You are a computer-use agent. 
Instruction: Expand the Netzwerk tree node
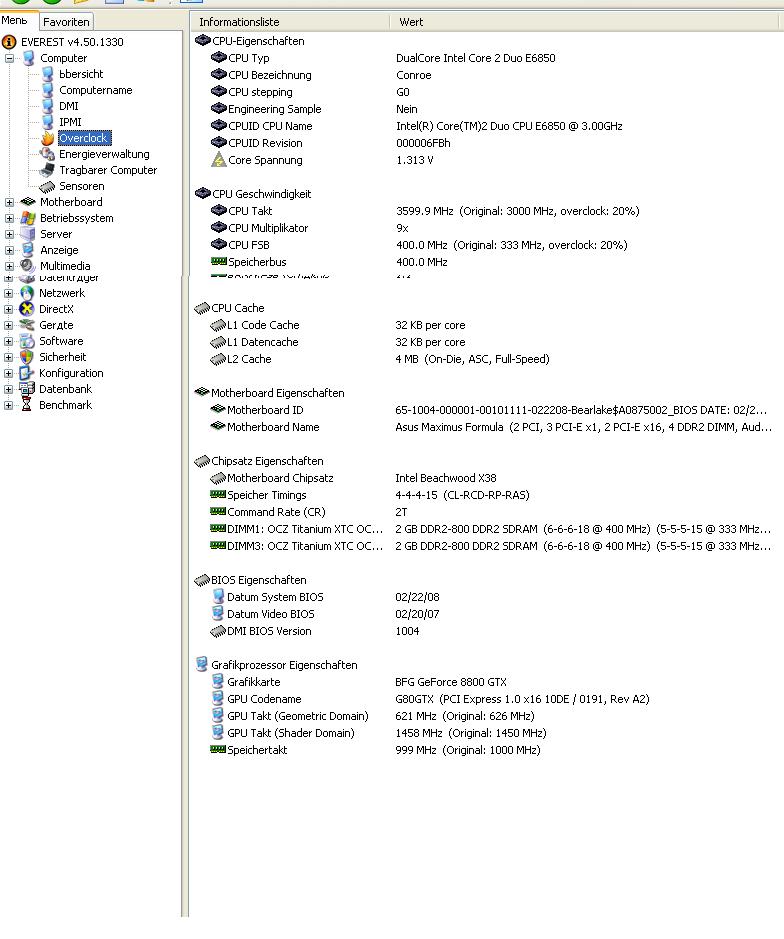click(8, 293)
